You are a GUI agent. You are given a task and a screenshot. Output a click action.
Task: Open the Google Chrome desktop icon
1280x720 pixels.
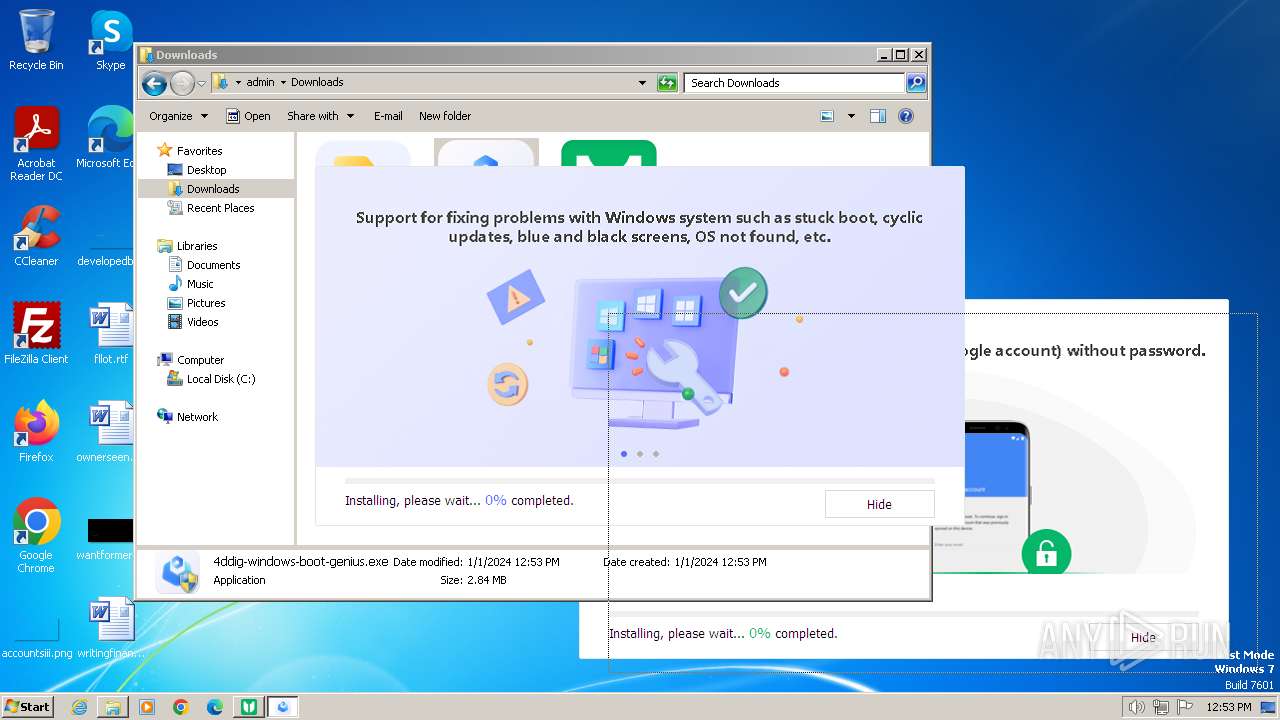coord(36,535)
